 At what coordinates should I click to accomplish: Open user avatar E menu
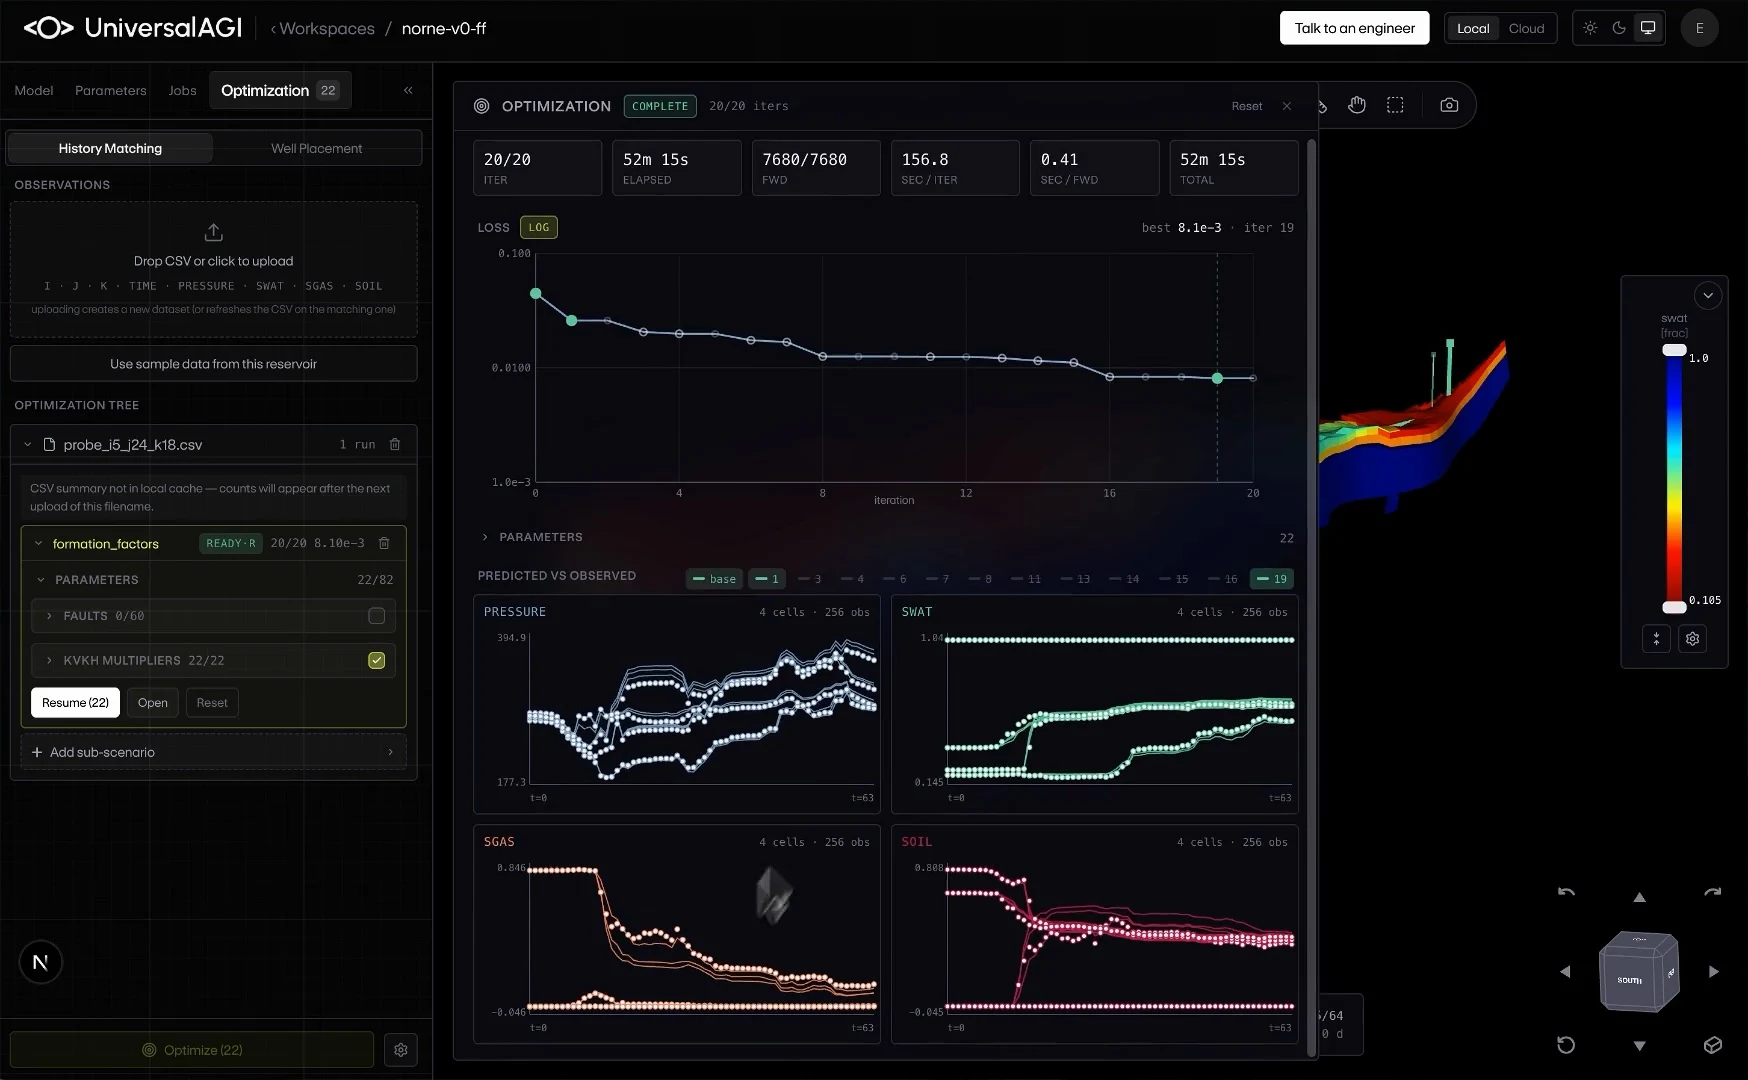tap(1699, 28)
